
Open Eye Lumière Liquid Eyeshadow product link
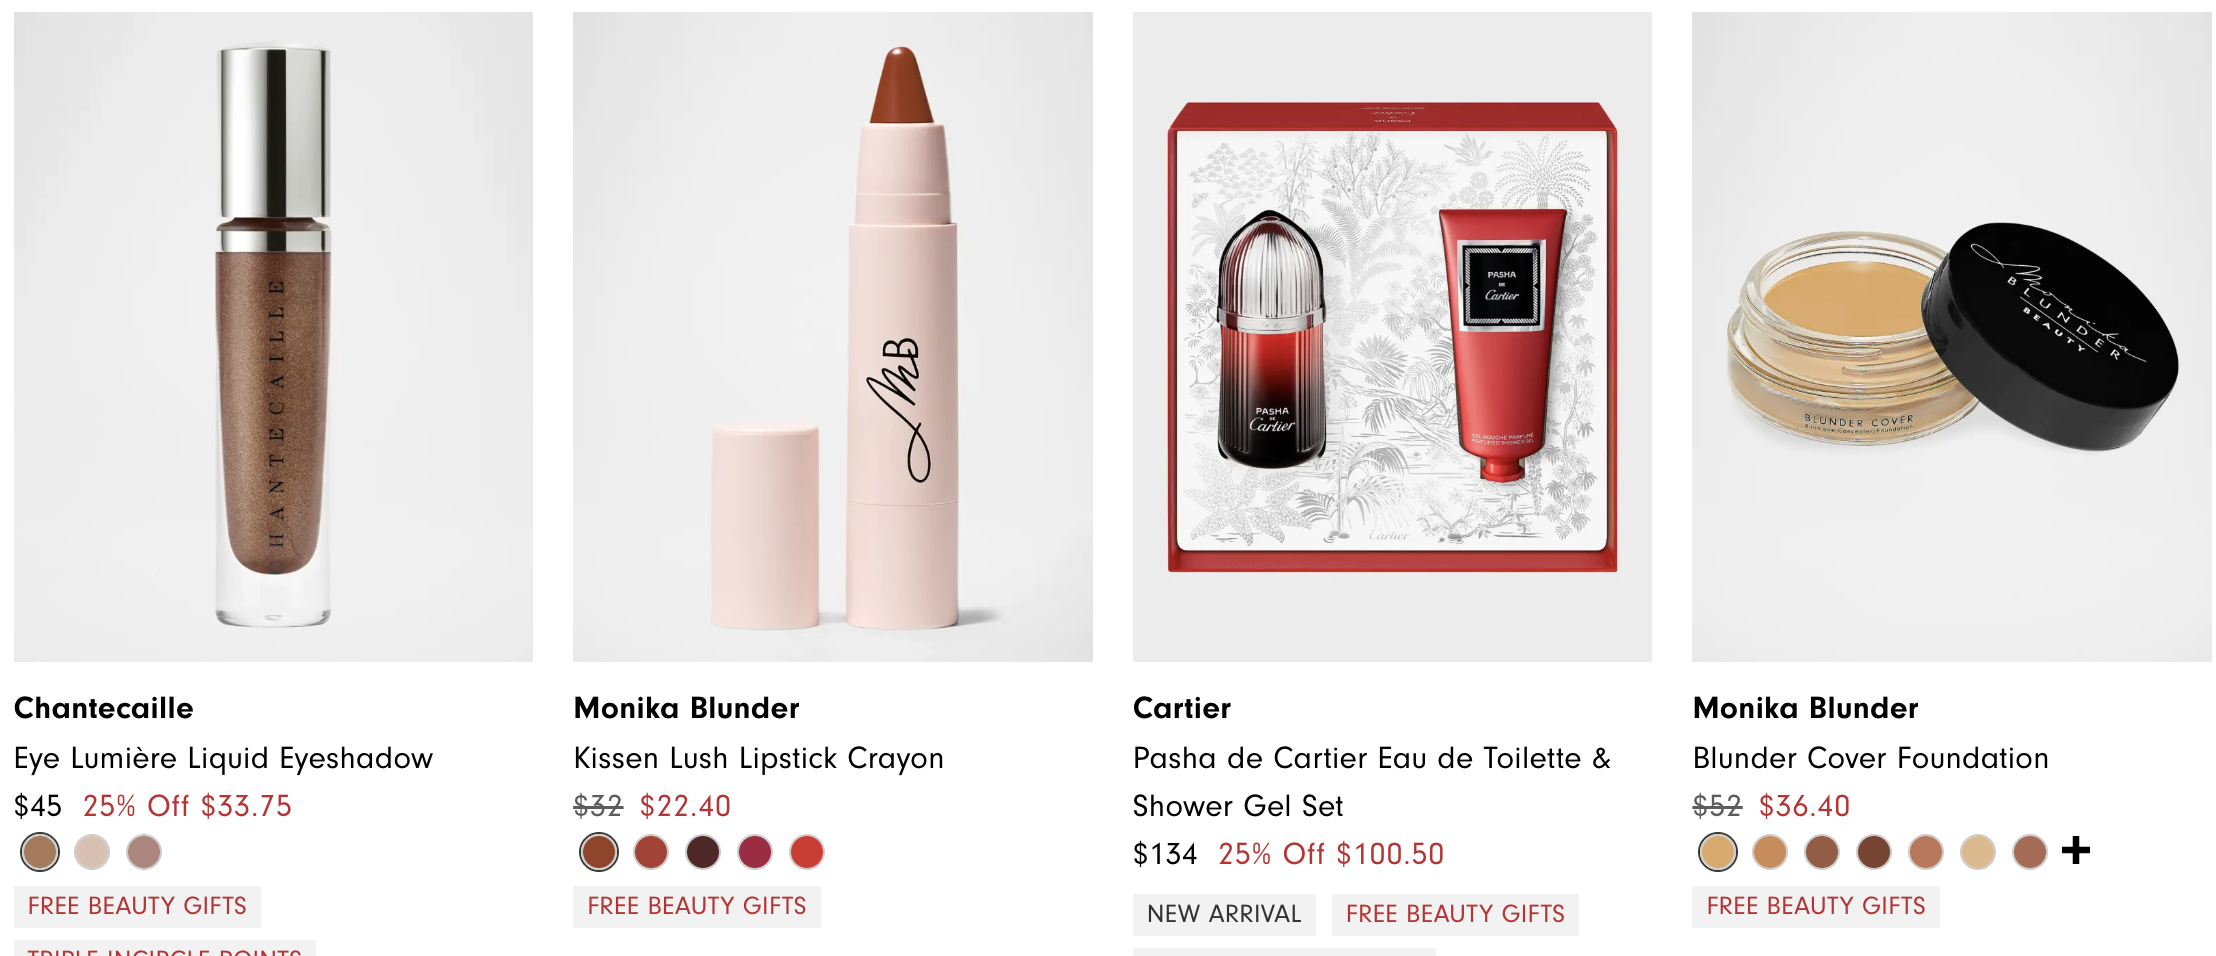pos(224,758)
